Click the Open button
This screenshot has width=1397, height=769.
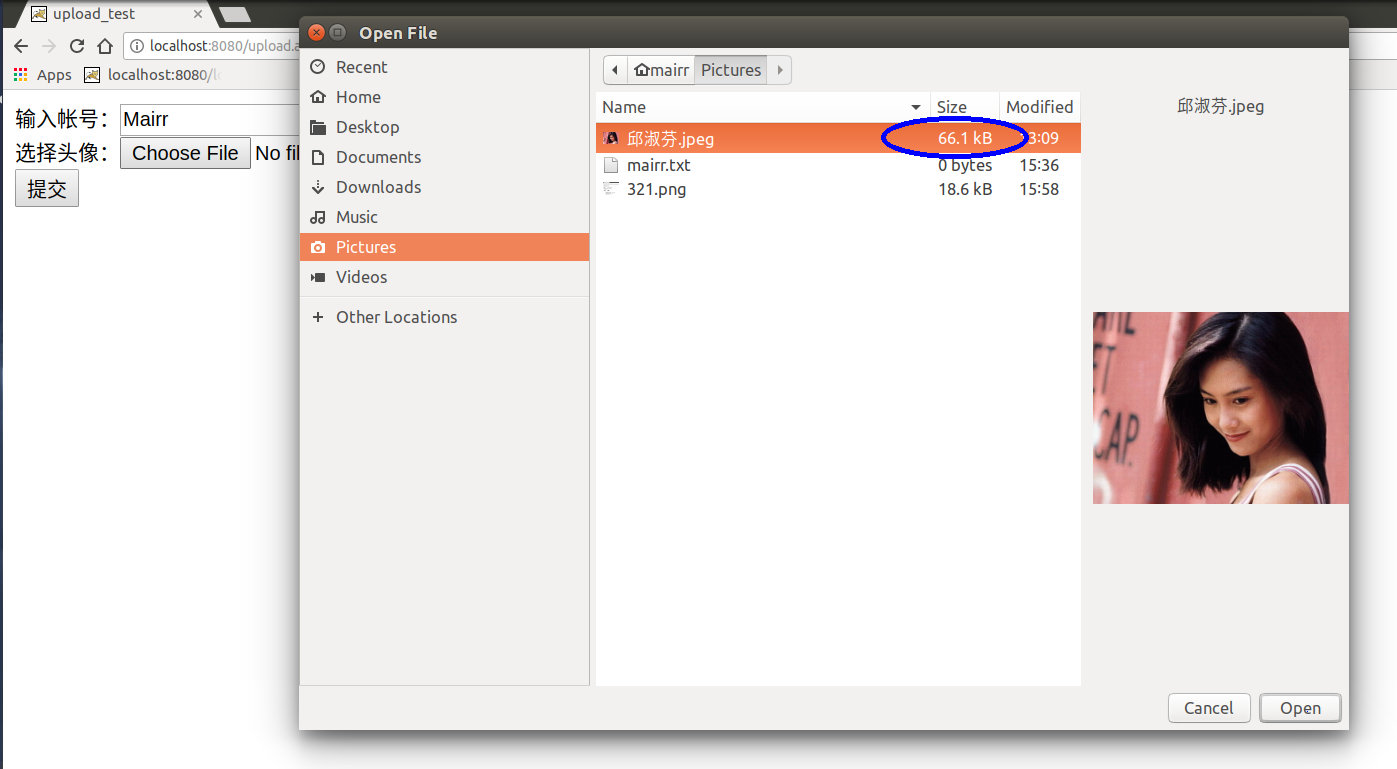tap(1300, 708)
